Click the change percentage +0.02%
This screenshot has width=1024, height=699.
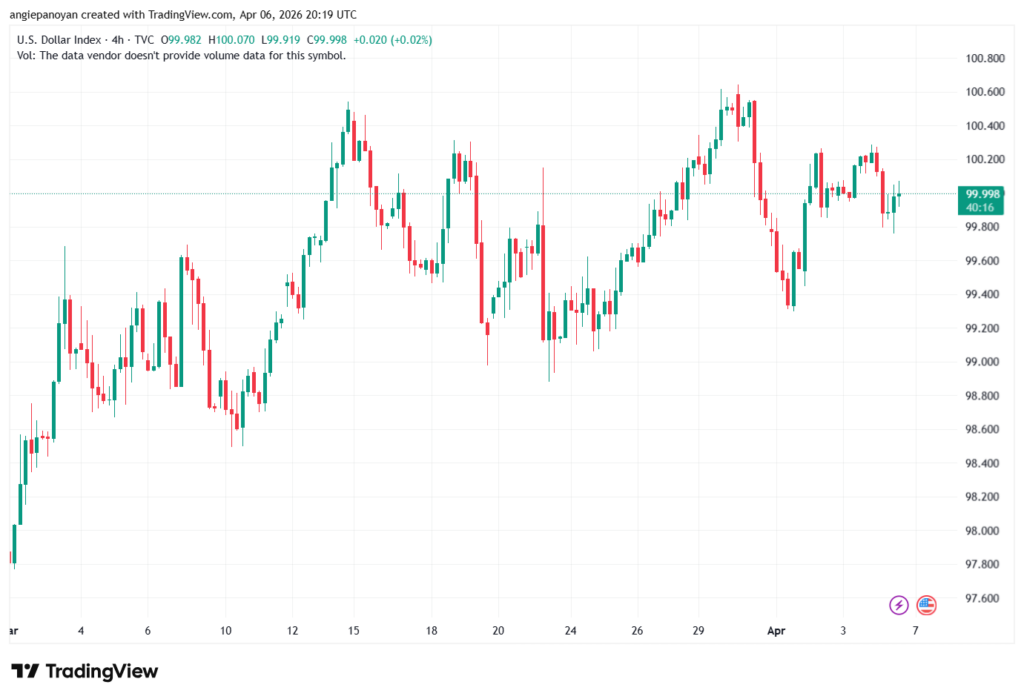tap(412, 38)
